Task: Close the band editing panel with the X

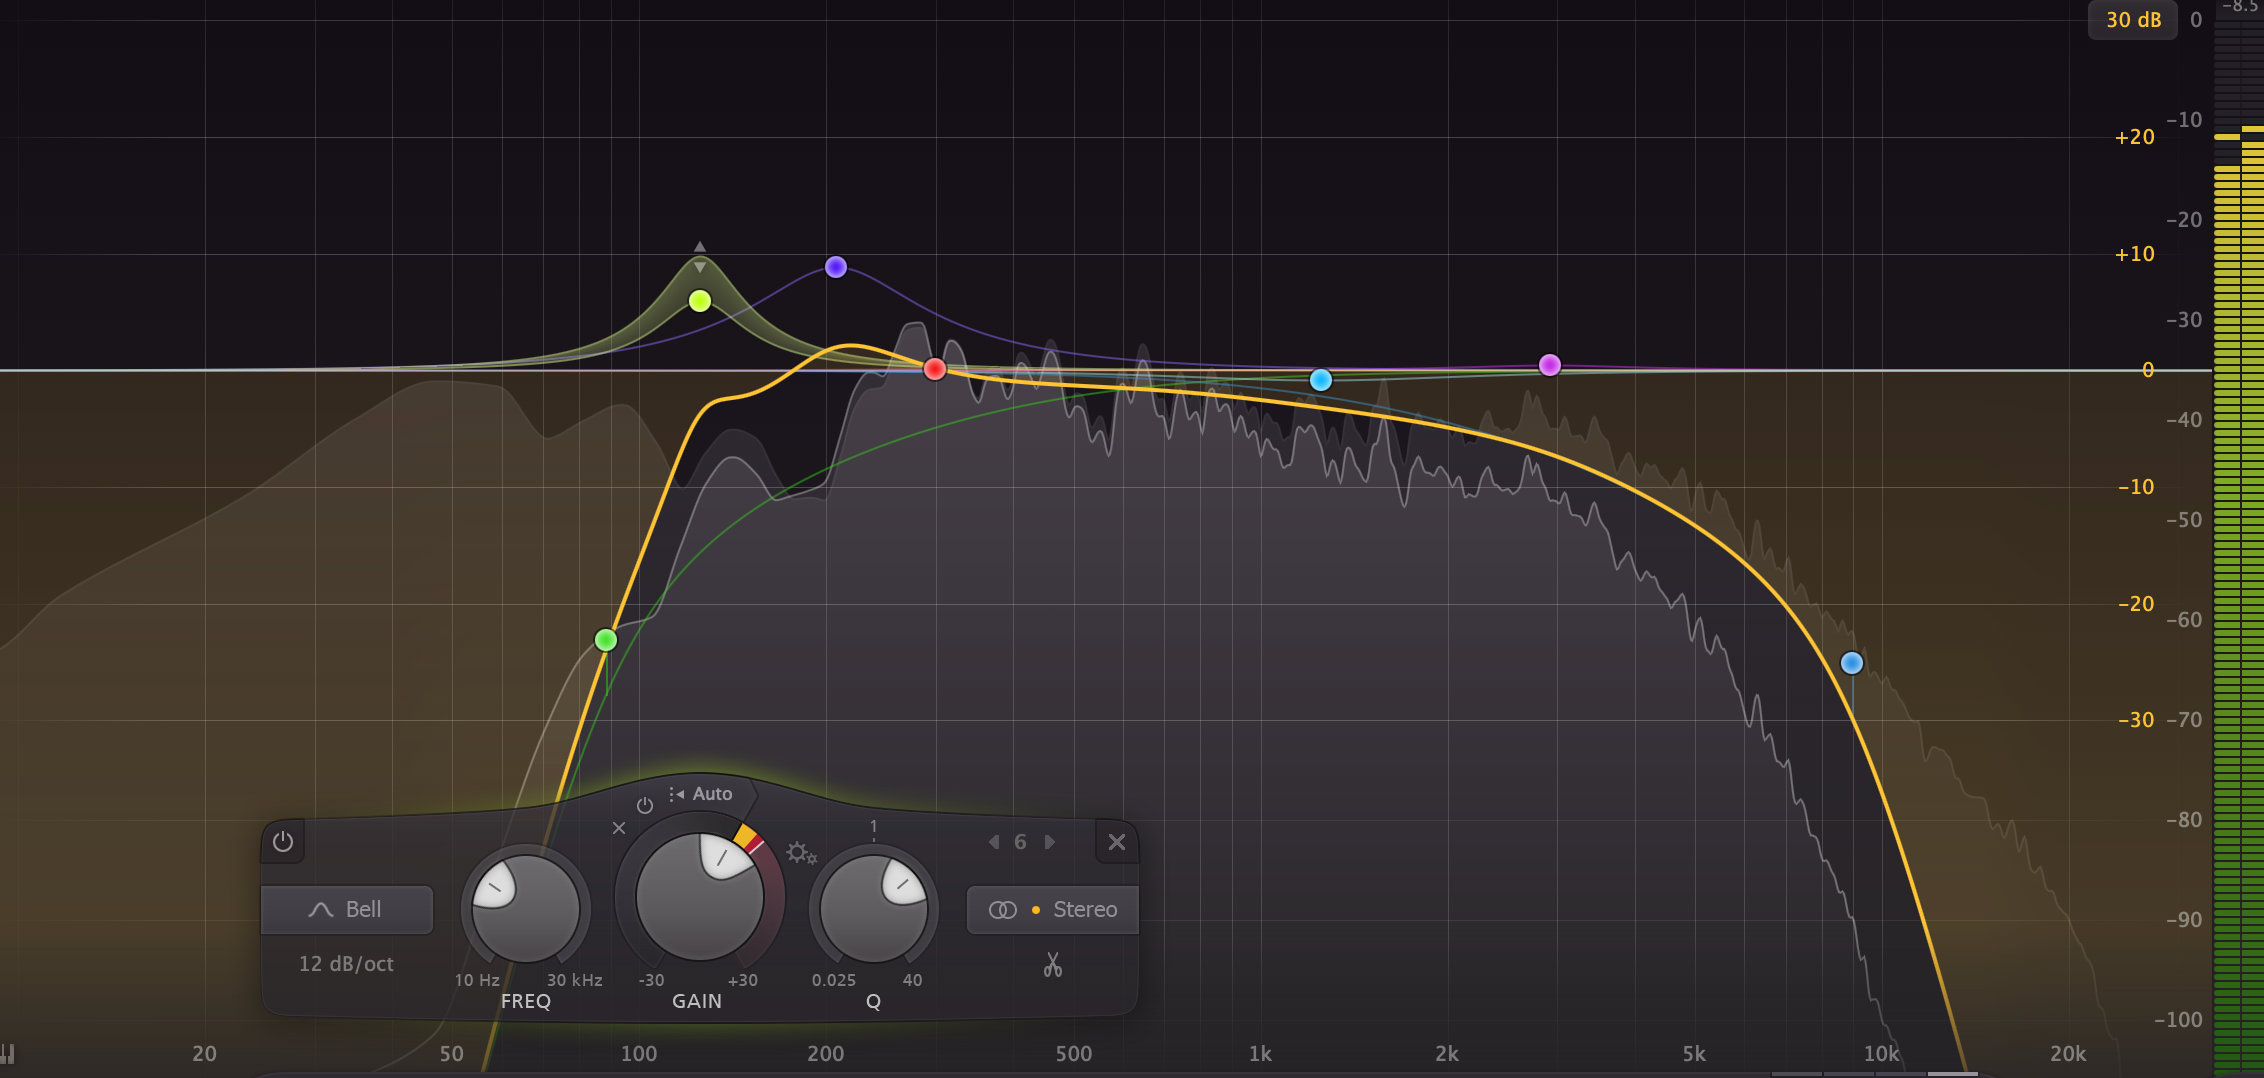Action: 1117,842
